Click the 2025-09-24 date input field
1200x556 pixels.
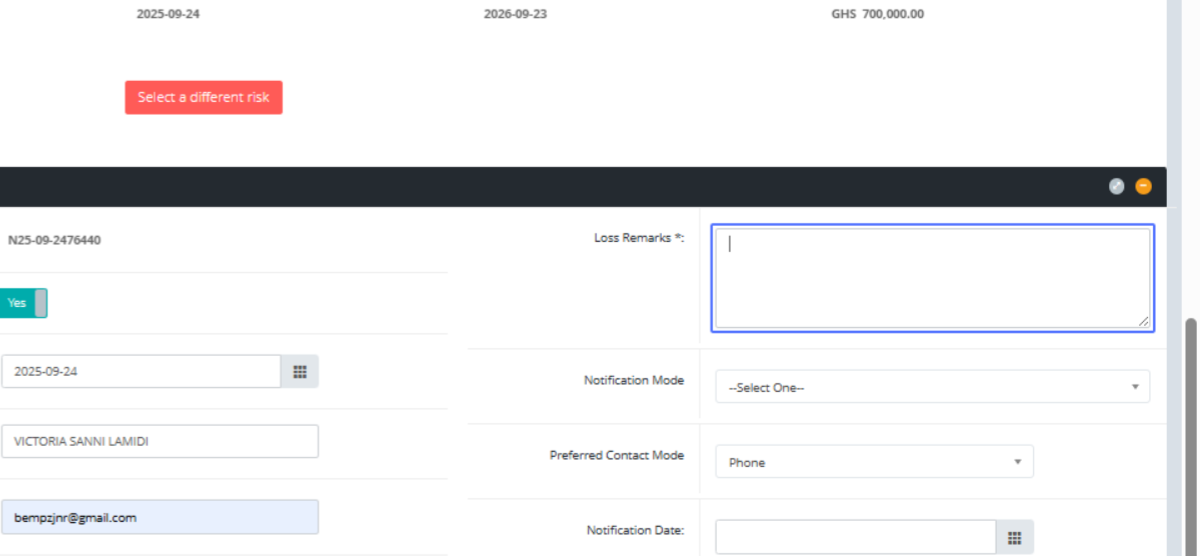[x=141, y=371]
